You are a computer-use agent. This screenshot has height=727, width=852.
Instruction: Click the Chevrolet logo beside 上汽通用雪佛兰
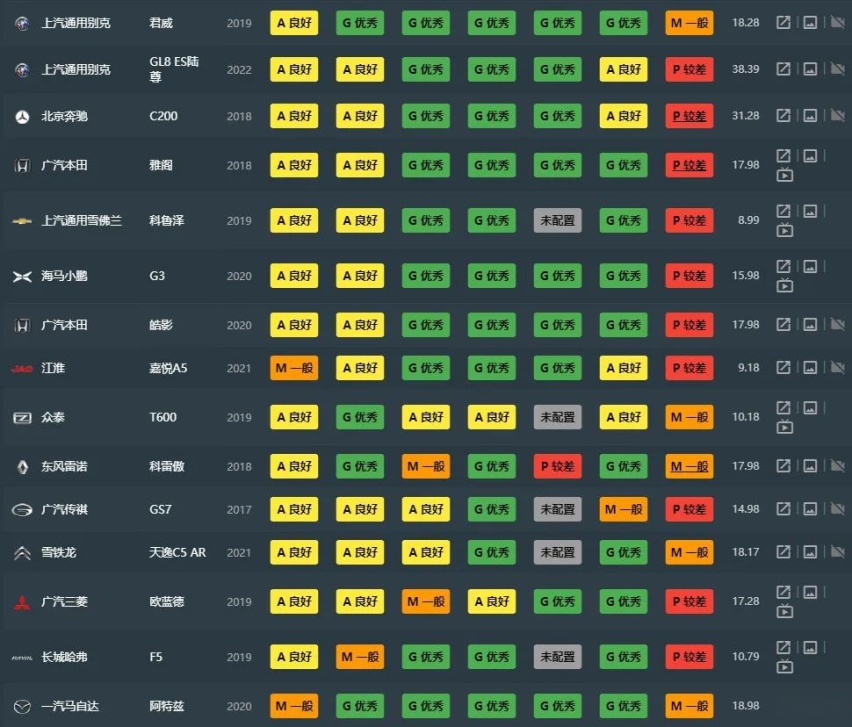(22, 221)
